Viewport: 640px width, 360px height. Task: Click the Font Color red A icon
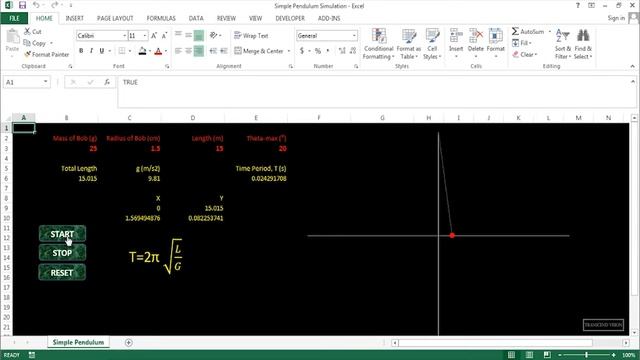pos(158,51)
